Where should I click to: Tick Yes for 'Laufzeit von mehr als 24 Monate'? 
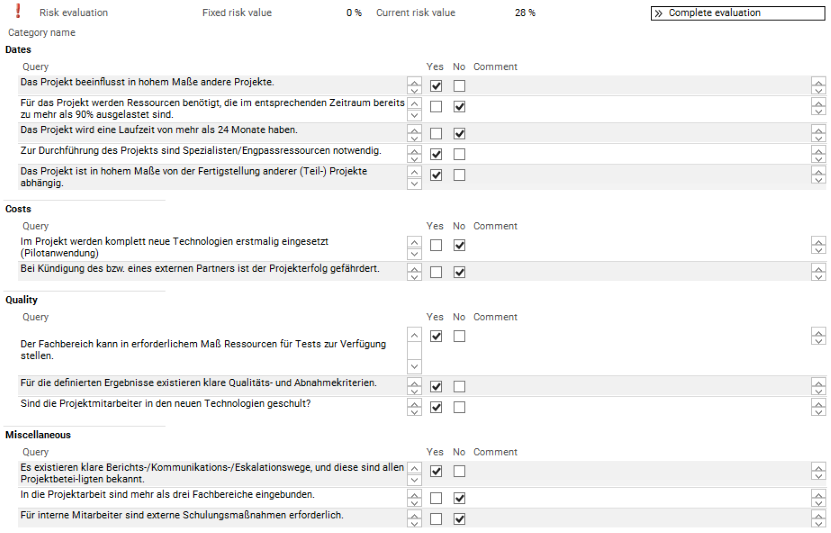coord(436,133)
